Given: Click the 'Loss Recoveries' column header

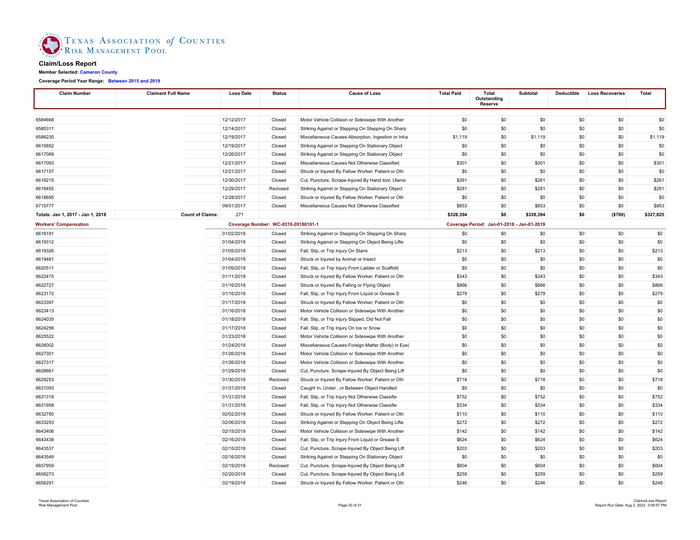Looking at the screenshot, I should (x=606, y=93).
